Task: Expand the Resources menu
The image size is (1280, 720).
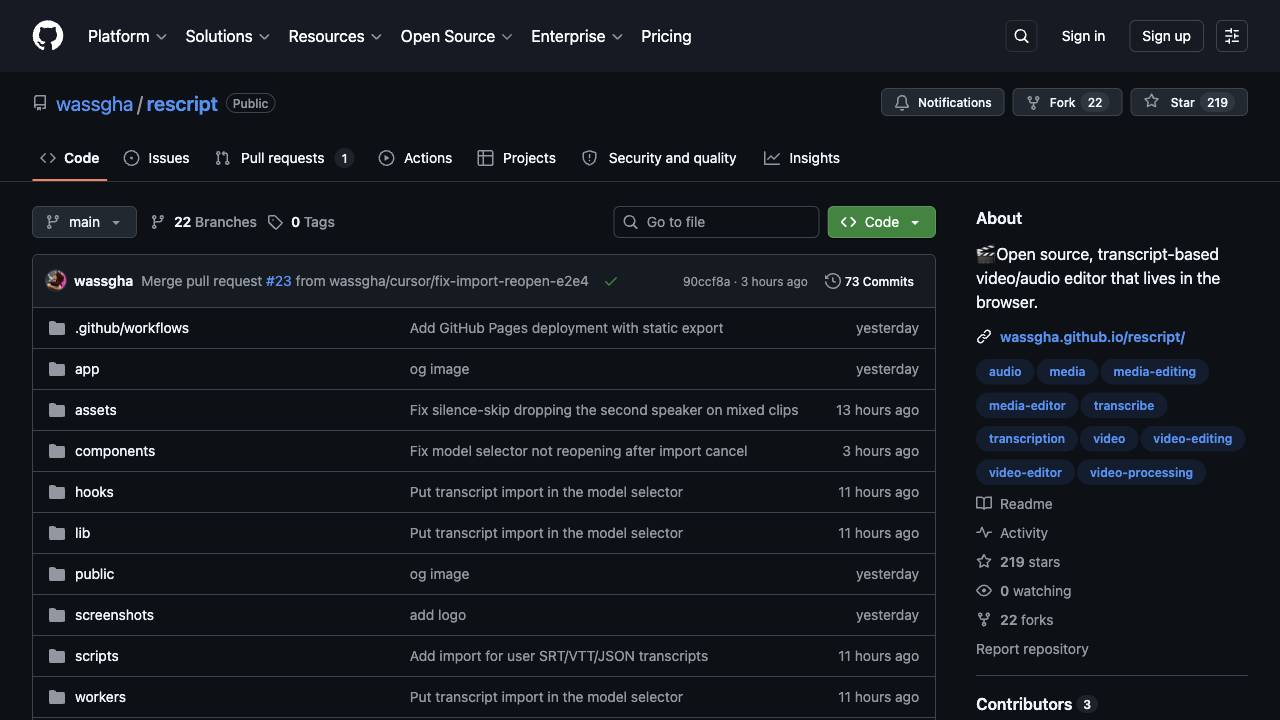Action: tap(335, 36)
